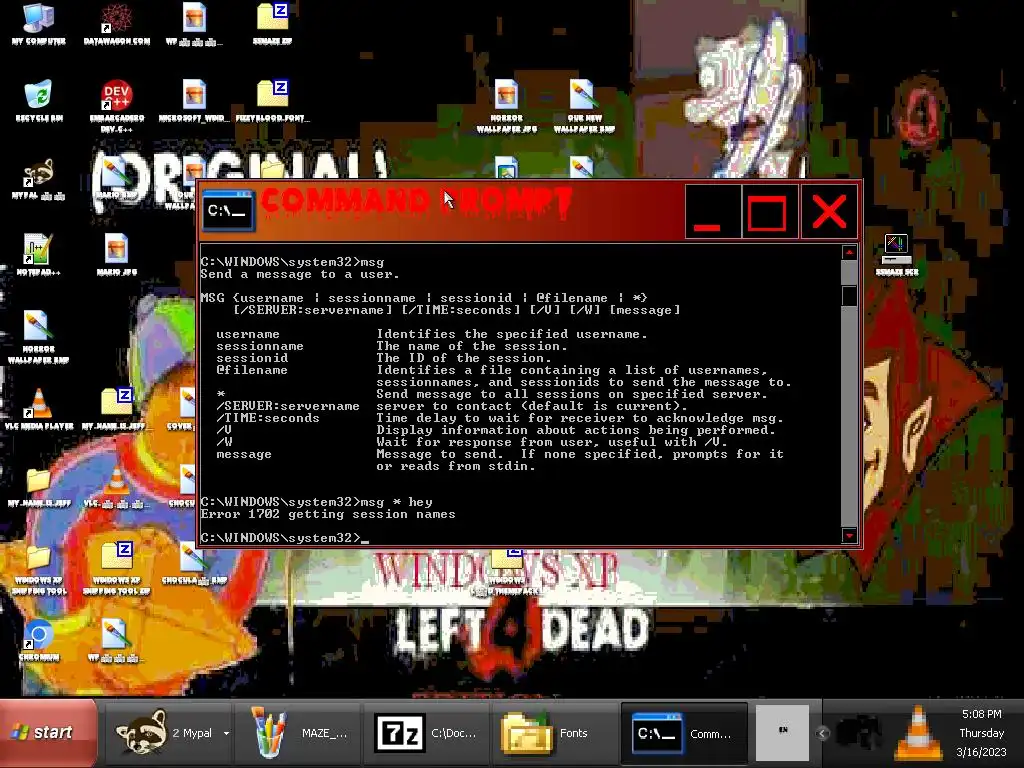The width and height of the screenshot is (1024, 768).
Task: Open the EN language bar indicator
Action: tap(782, 731)
